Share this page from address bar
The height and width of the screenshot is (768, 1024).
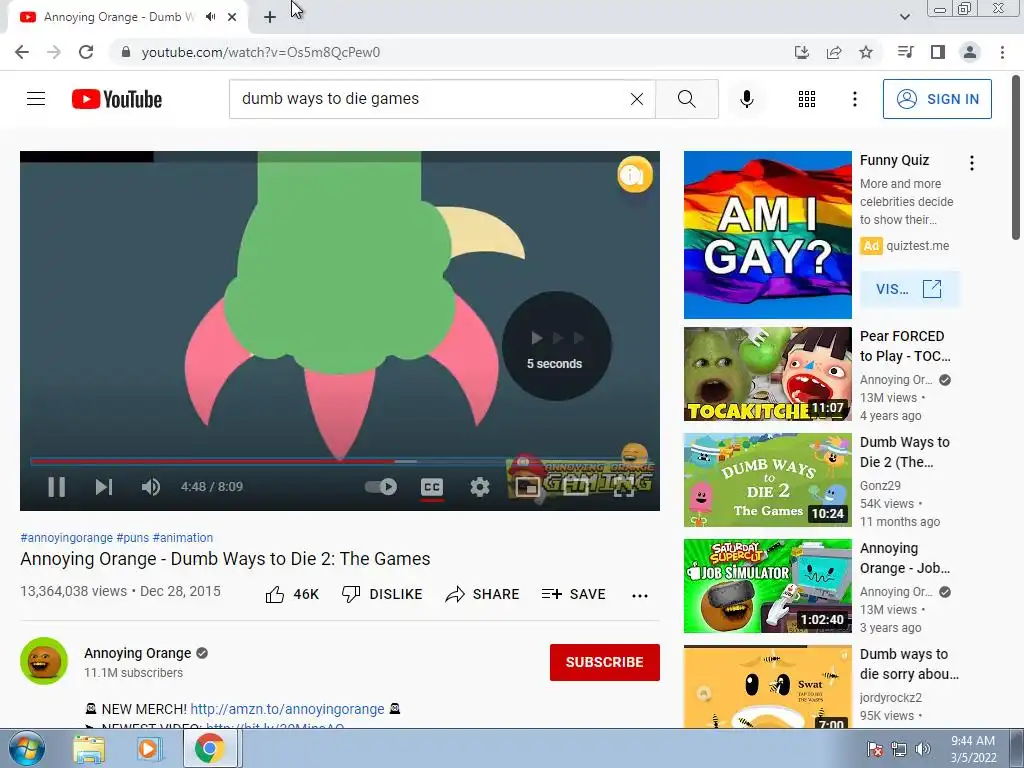pyautogui.click(x=834, y=52)
